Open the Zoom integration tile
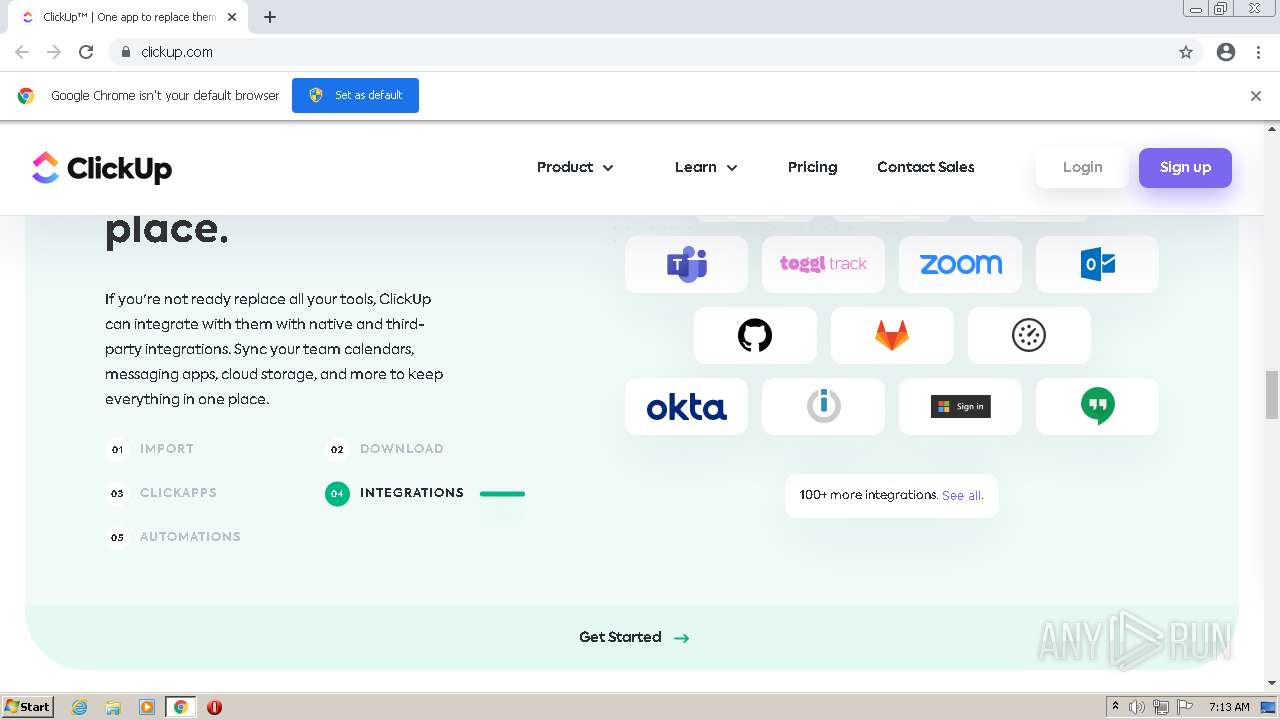The width and height of the screenshot is (1280, 720). [x=960, y=264]
